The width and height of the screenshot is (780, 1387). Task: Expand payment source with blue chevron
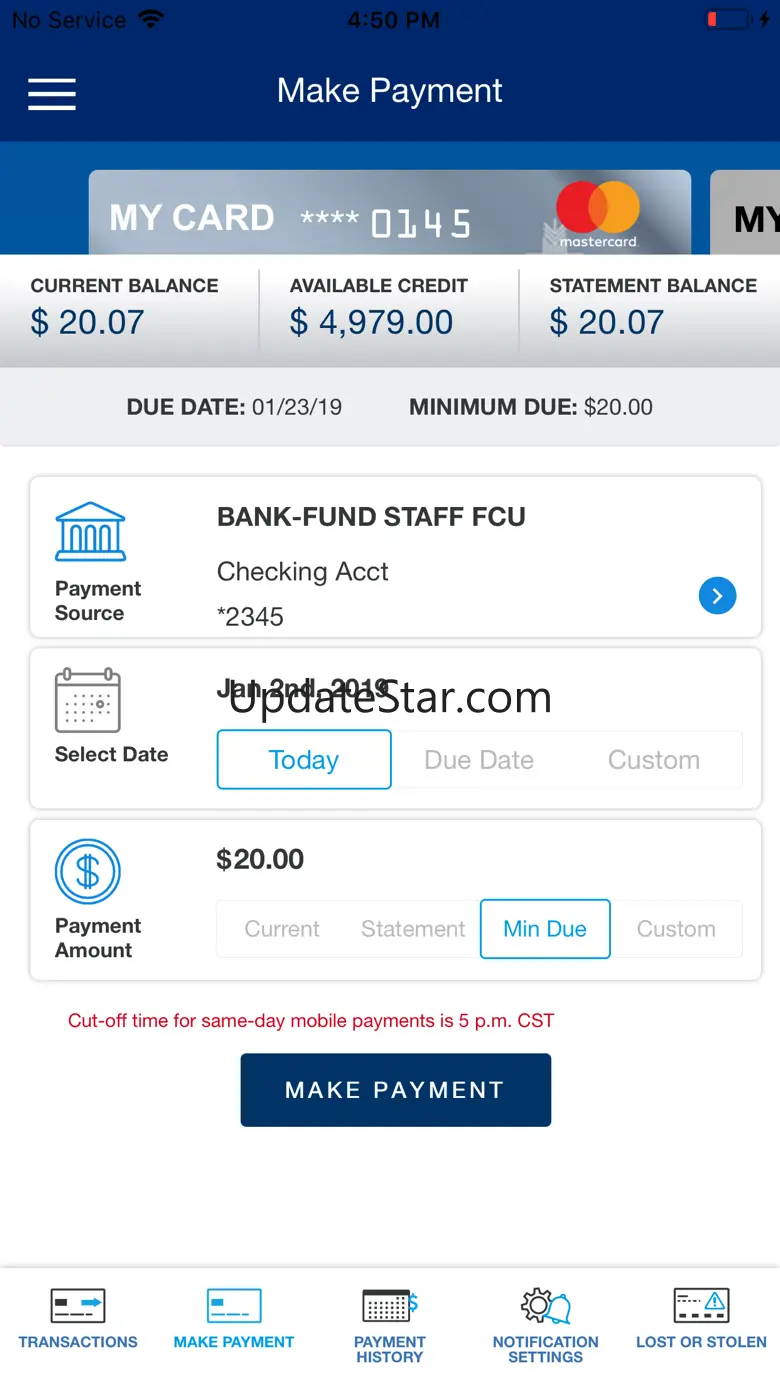[717, 596]
